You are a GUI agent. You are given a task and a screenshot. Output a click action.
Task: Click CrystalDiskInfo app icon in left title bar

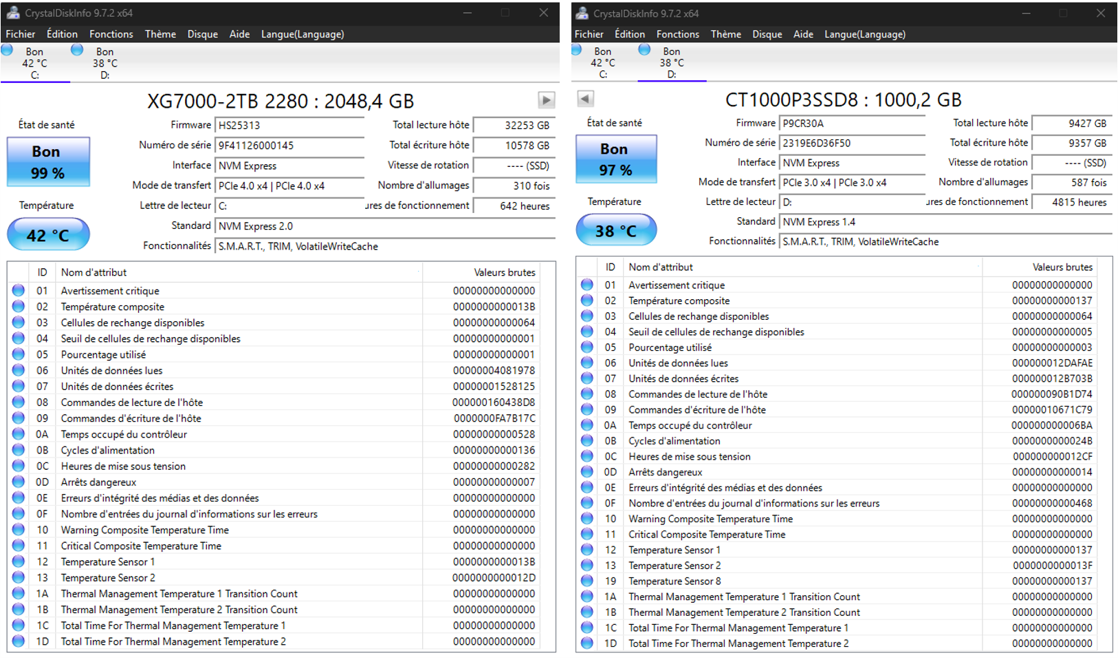12,13
